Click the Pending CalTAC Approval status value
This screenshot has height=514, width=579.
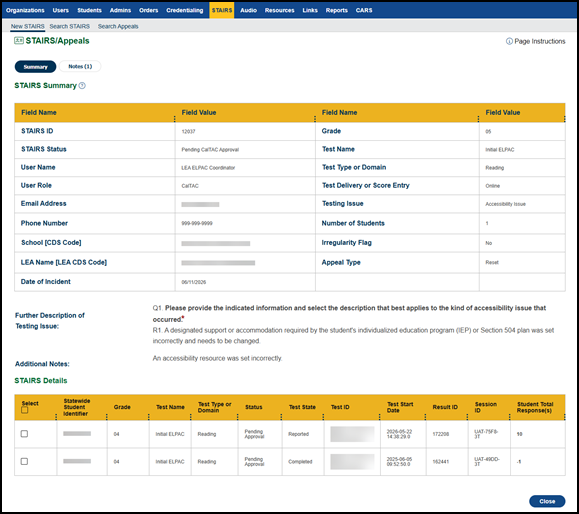210,150
